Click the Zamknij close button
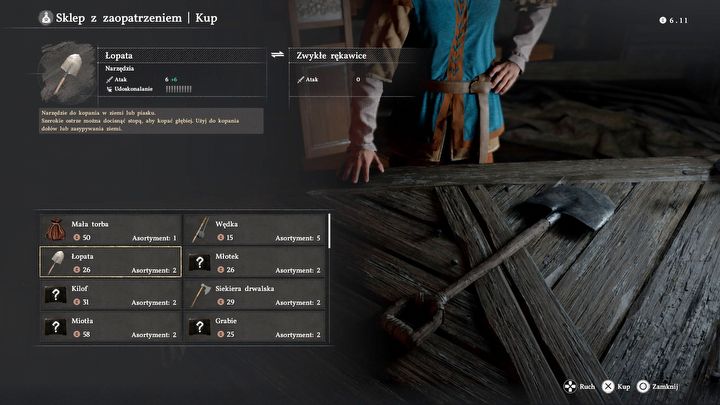This screenshot has width=720, height=405. tap(658, 387)
